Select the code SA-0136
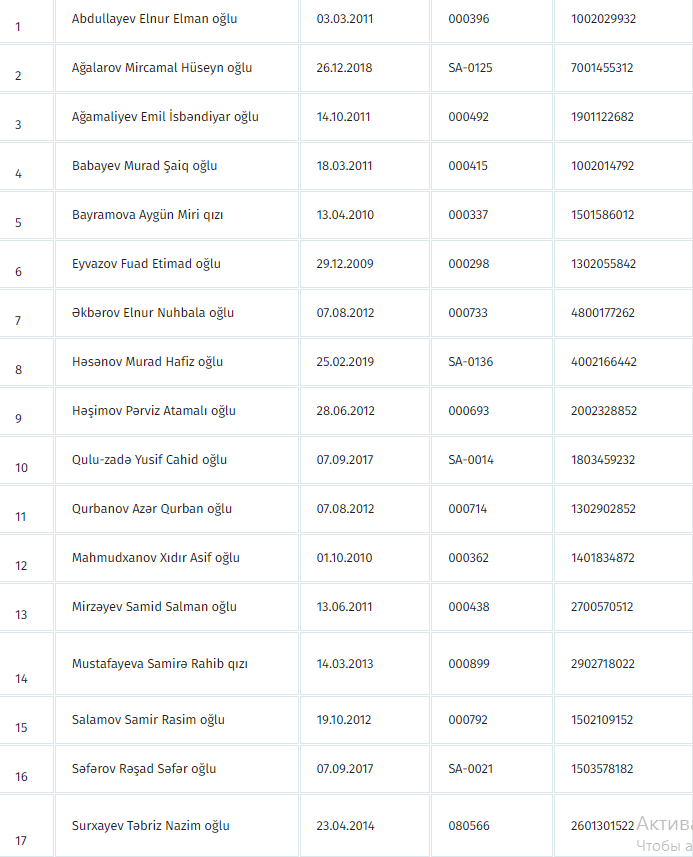693x857 pixels. pyautogui.click(x=470, y=362)
